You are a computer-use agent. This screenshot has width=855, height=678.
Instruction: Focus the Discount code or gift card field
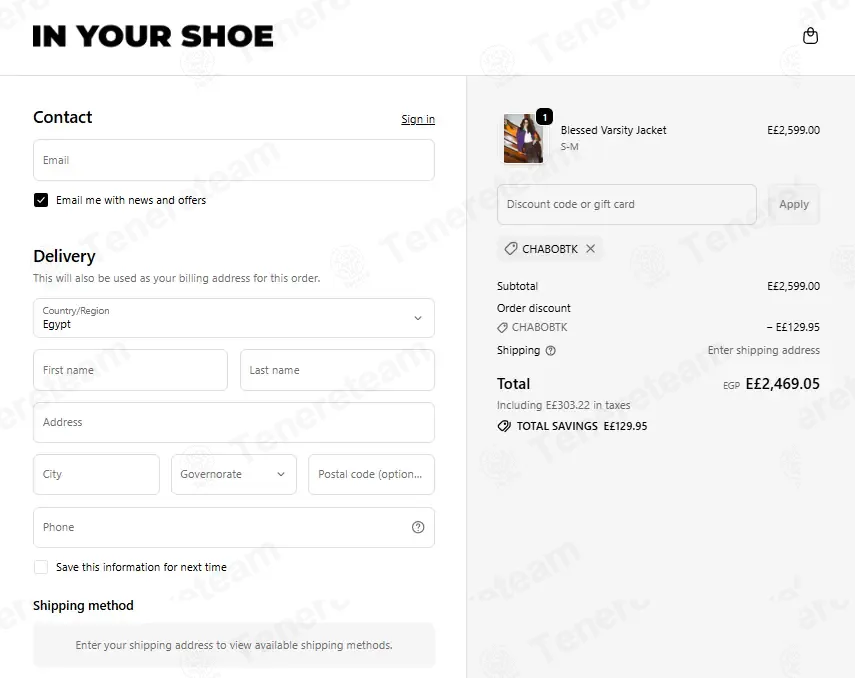[x=627, y=205]
